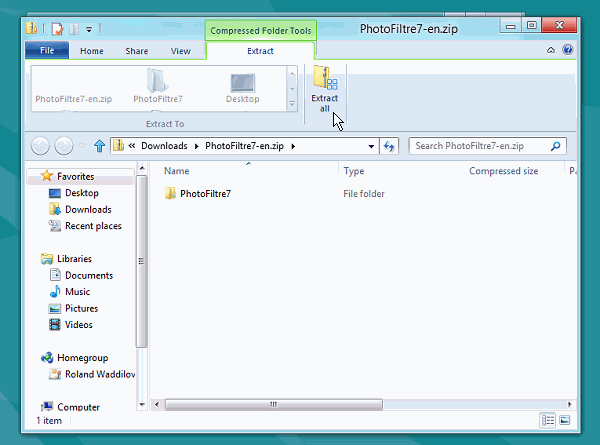
Task: Open Roland Waddilove homegroup entry
Action: (100, 374)
